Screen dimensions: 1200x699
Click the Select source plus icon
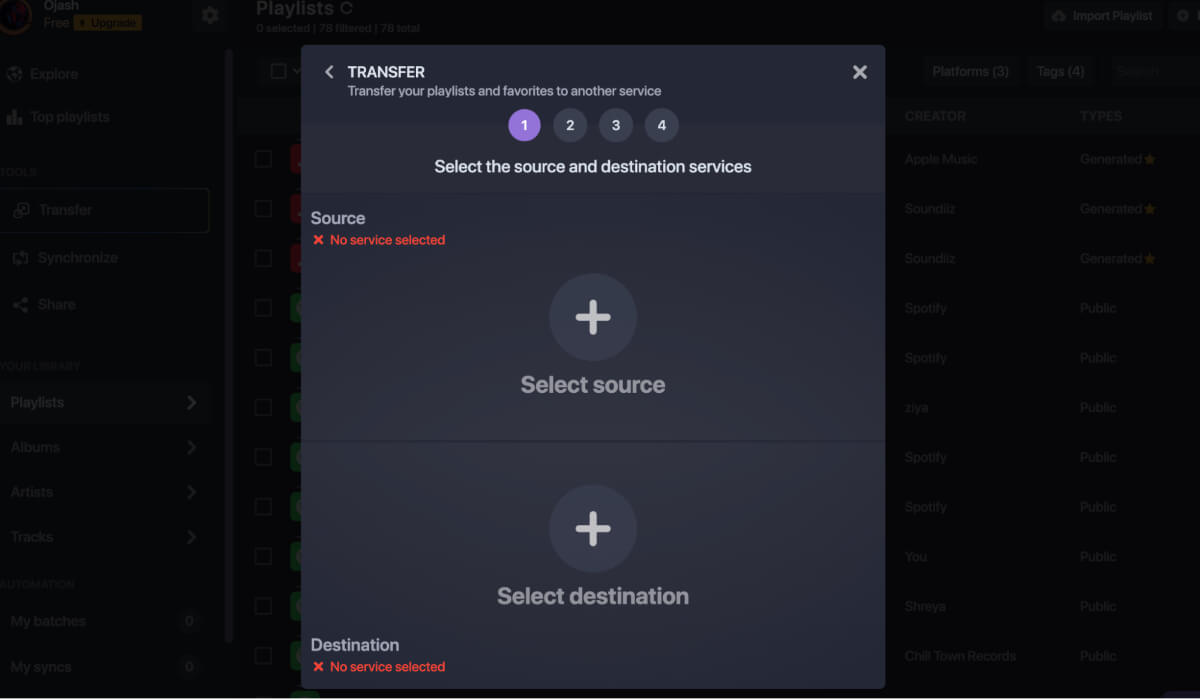tap(593, 317)
